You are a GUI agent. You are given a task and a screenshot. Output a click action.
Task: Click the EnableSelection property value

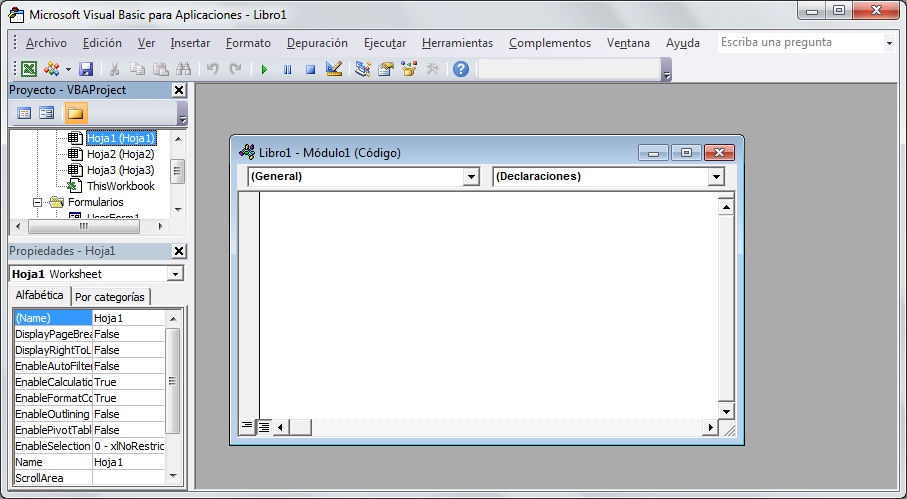point(128,446)
